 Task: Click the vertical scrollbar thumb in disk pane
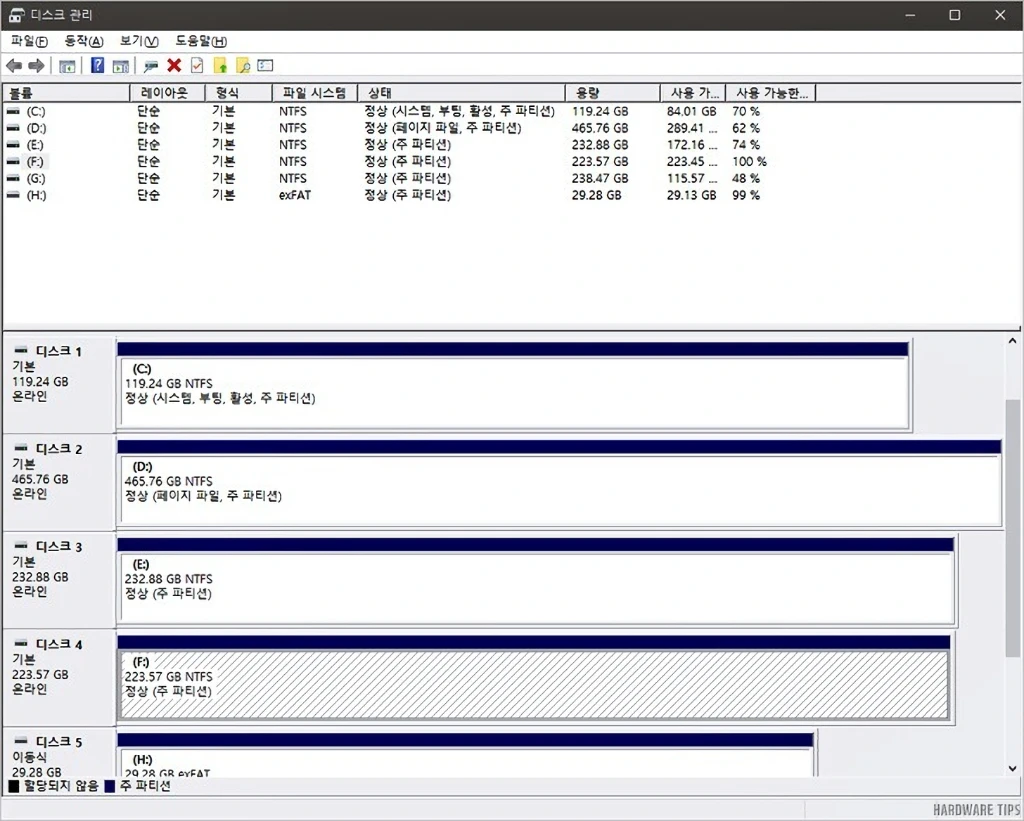1012,528
